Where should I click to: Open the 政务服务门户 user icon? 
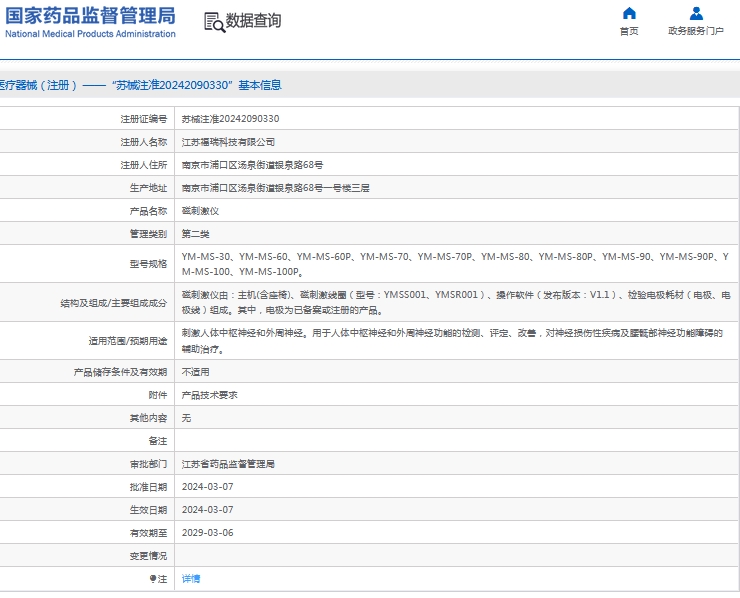(x=696, y=13)
